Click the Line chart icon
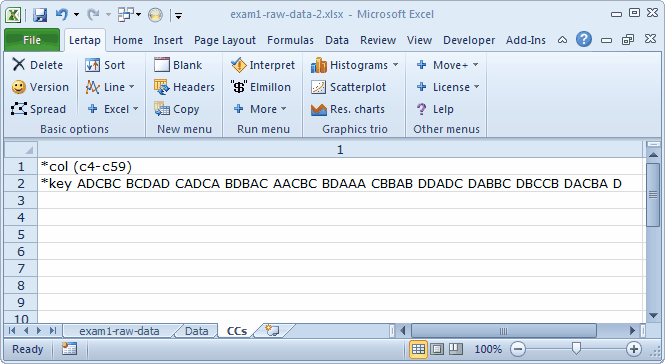Screen dimensions: 665x364 click(x=92, y=87)
